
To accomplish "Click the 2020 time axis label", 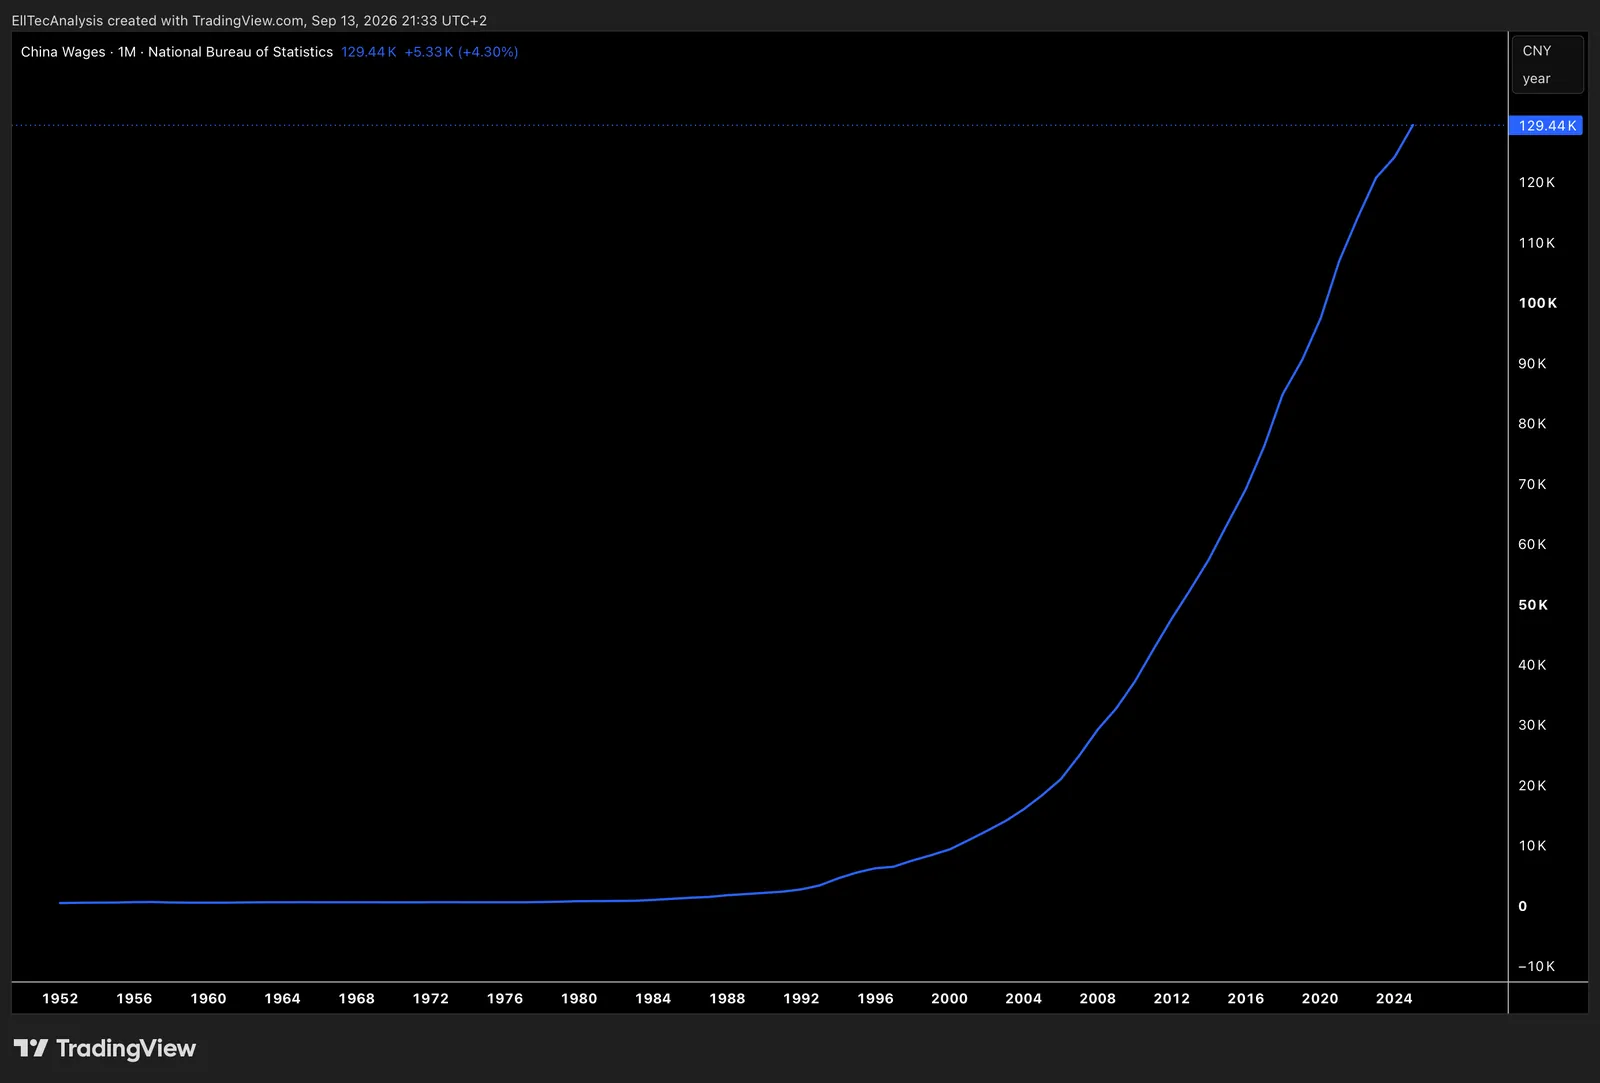I will (1320, 999).
